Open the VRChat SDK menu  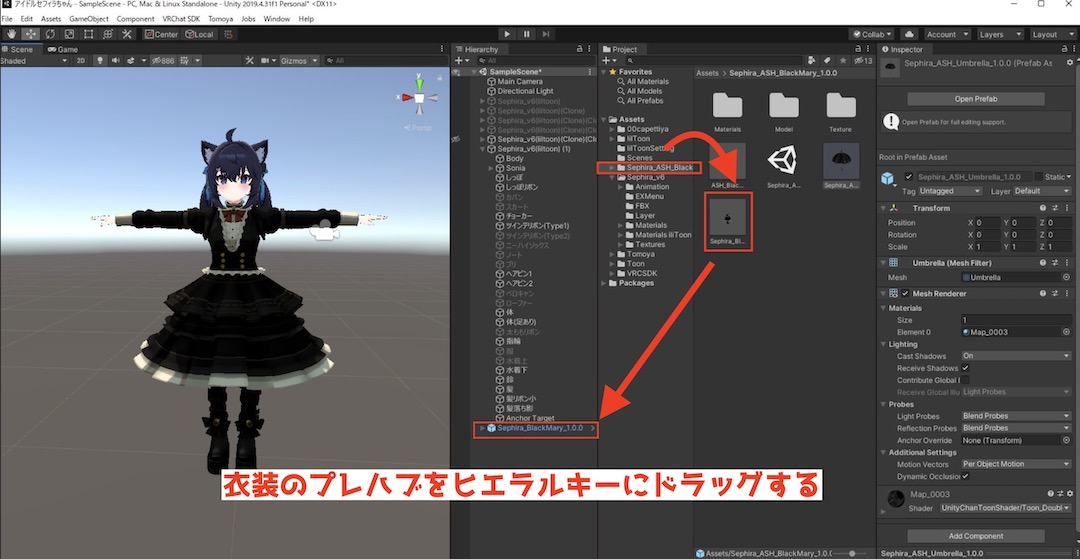[181, 19]
